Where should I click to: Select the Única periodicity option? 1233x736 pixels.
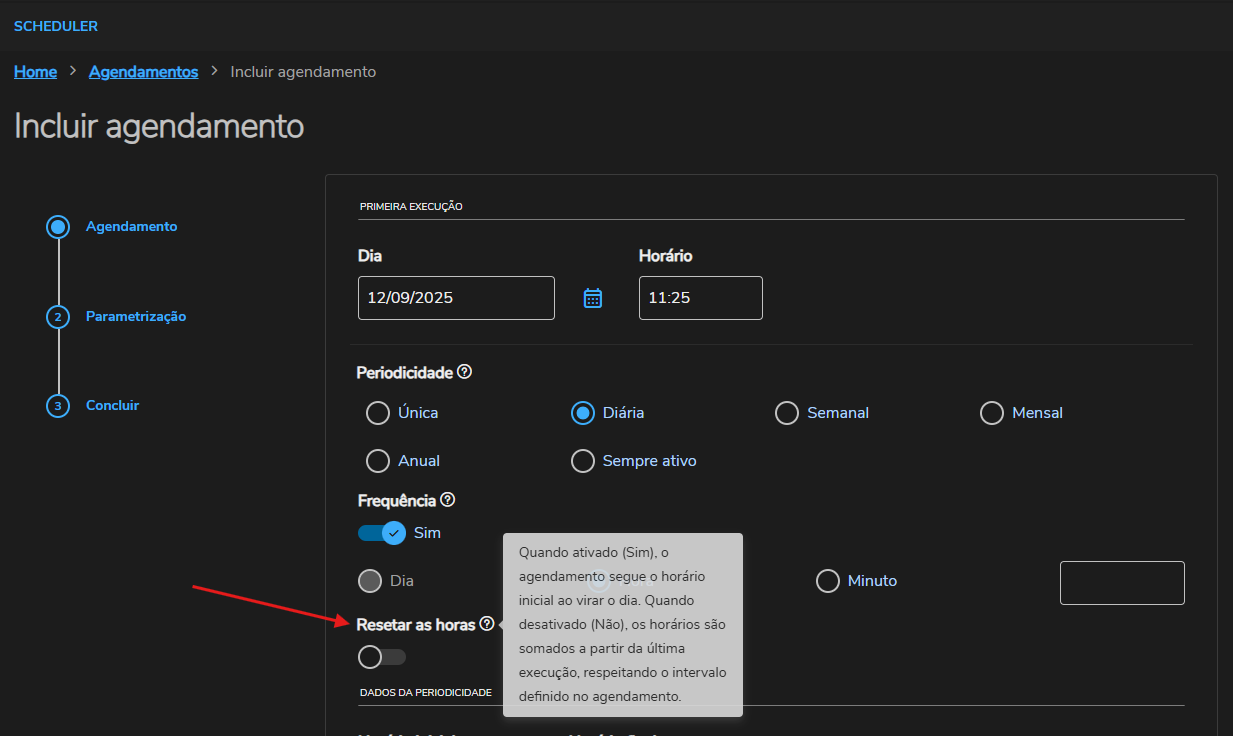[x=378, y=413]
